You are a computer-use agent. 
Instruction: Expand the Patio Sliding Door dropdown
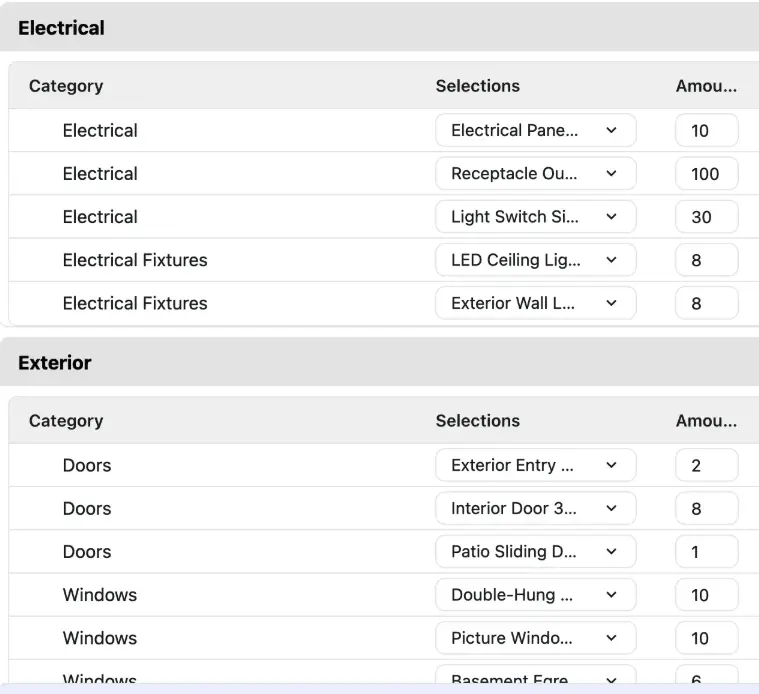(x=535, y=552)
